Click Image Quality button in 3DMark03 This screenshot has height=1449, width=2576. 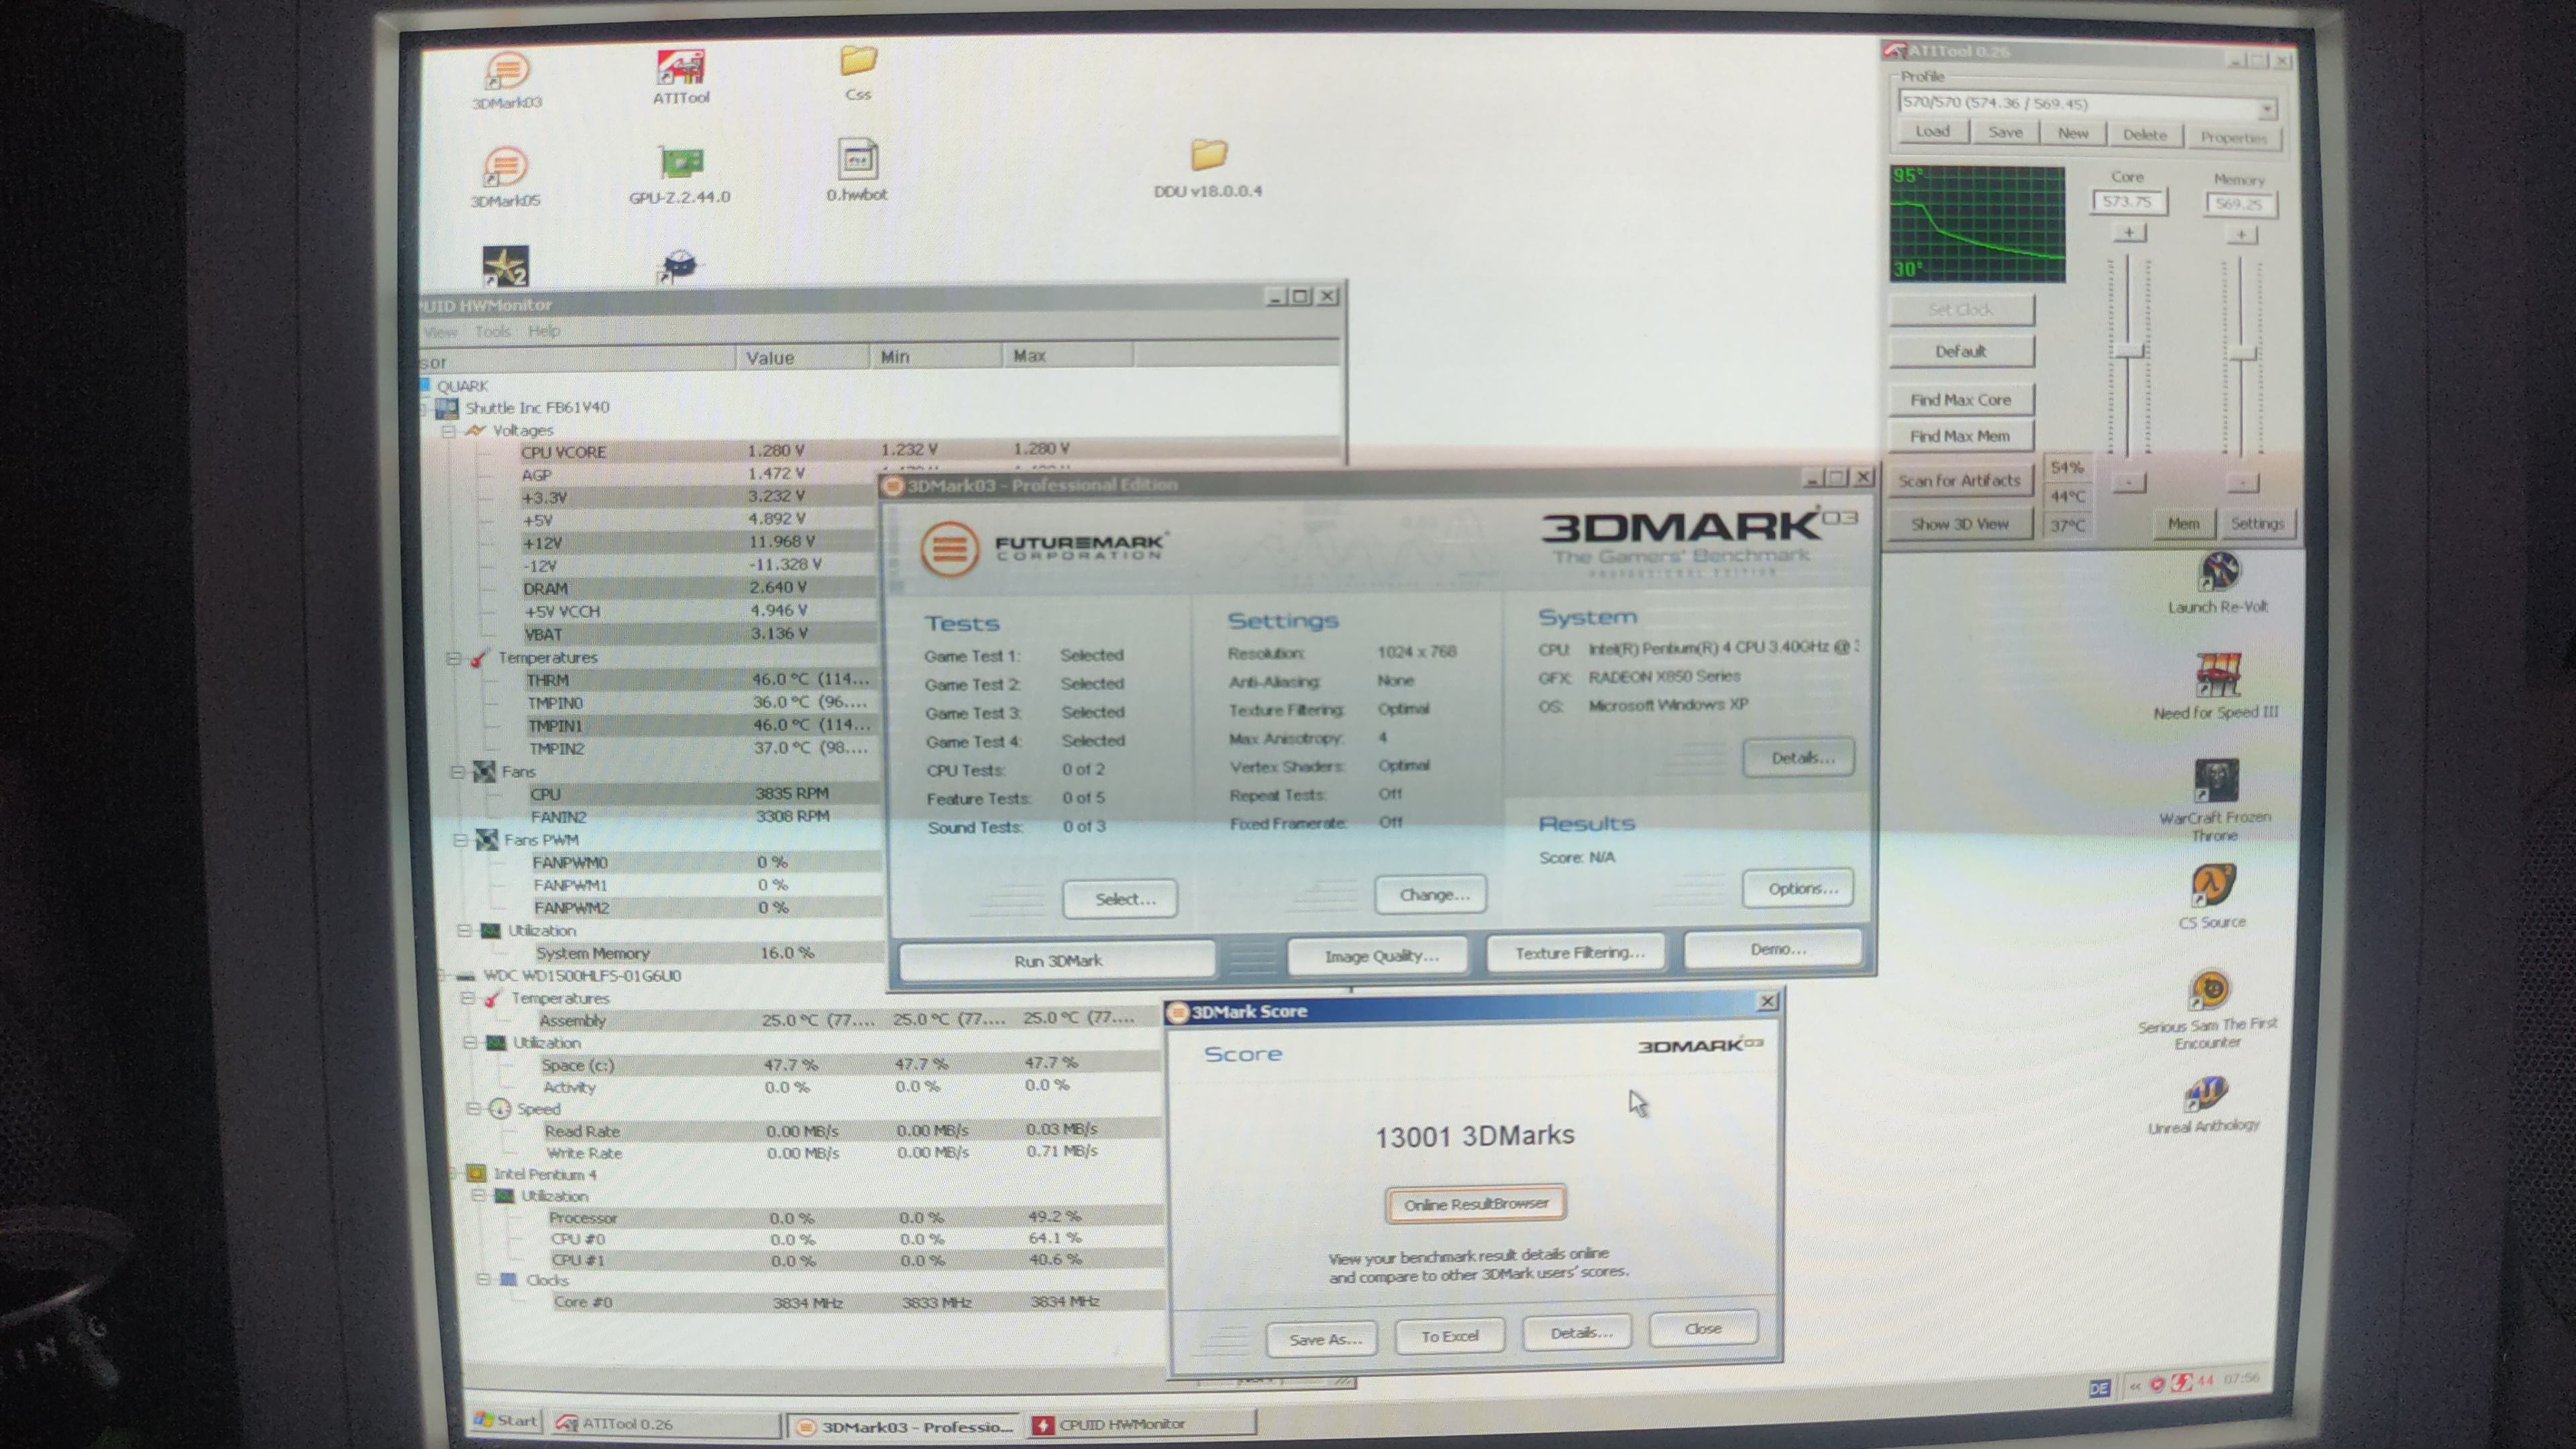coord(1378,956)
